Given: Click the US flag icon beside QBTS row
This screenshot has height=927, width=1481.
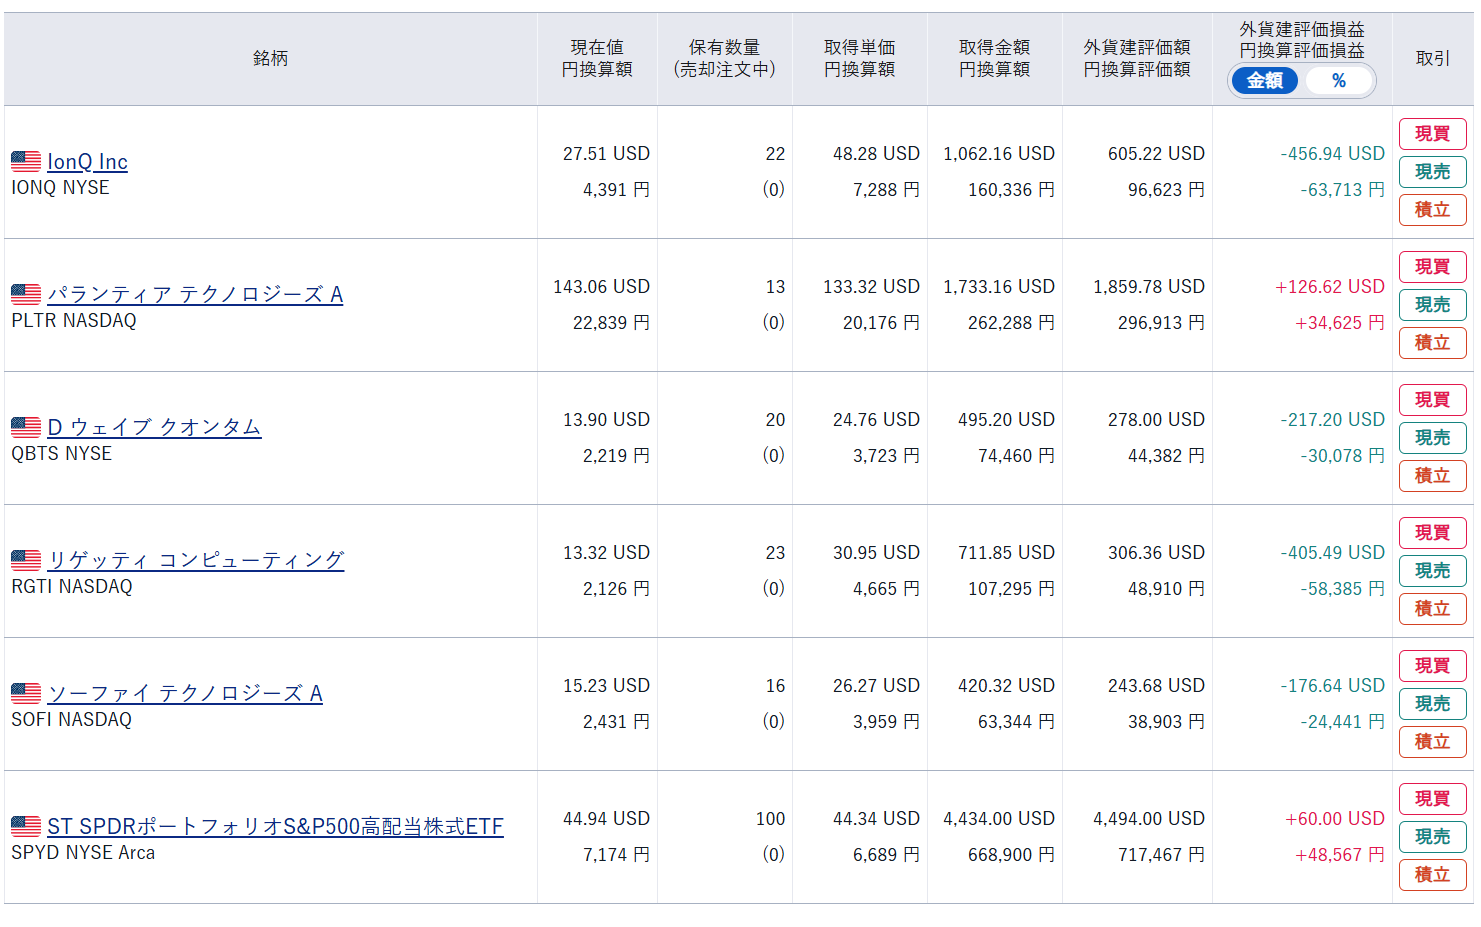Looking at the screenshot, I should point(26,427).
